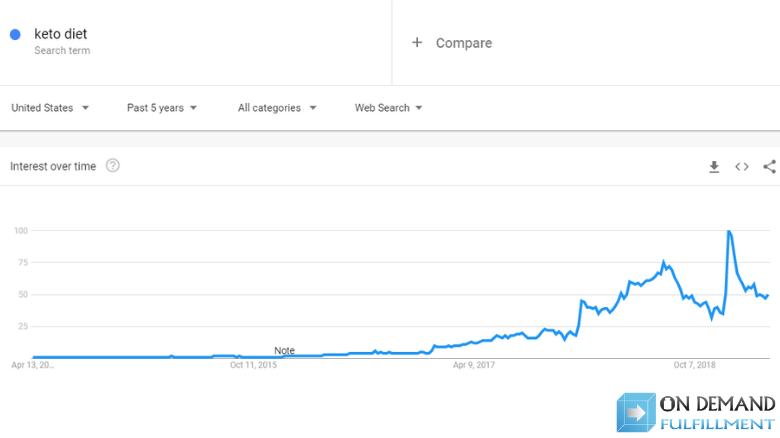Open the embed code icon
The width and height of the screenshot is (780, 438).
[742, 167]
